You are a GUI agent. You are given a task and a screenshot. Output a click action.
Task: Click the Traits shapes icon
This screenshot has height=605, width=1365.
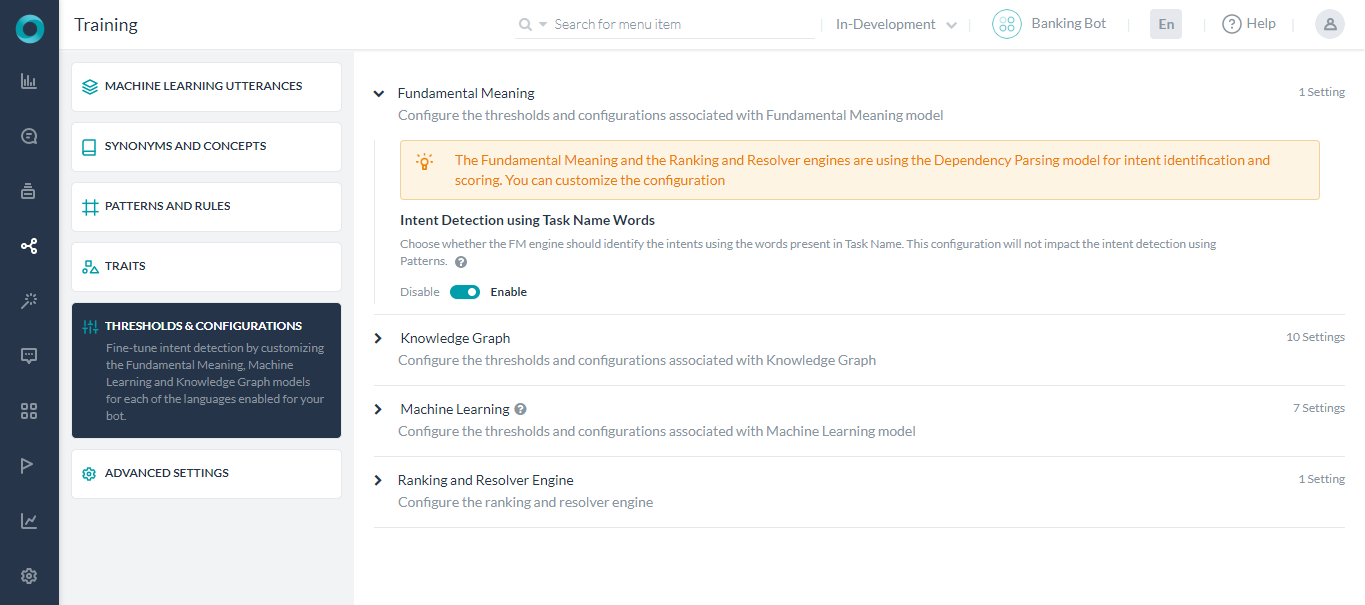[90, 267]
